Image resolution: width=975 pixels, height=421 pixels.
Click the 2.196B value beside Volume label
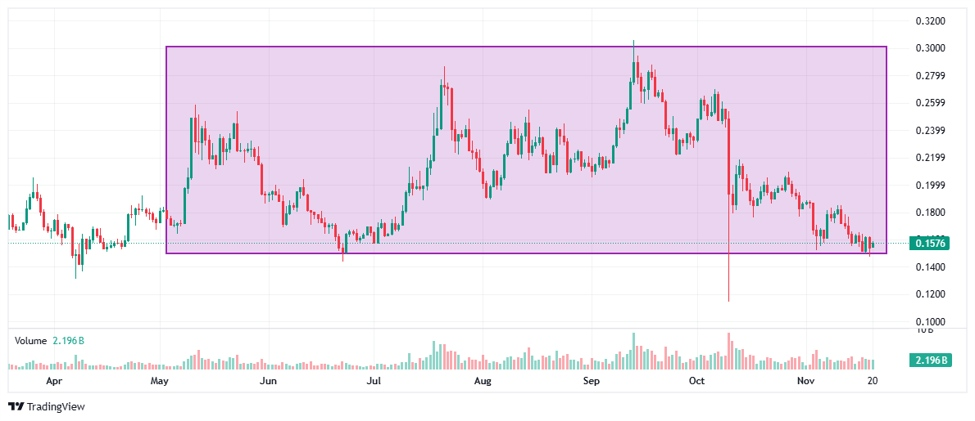point(69,341)
